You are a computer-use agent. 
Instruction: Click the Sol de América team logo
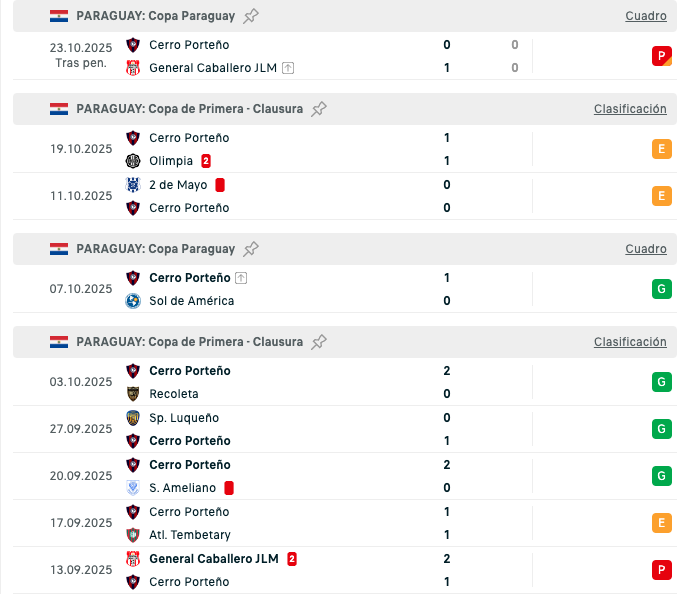point(133,301)
